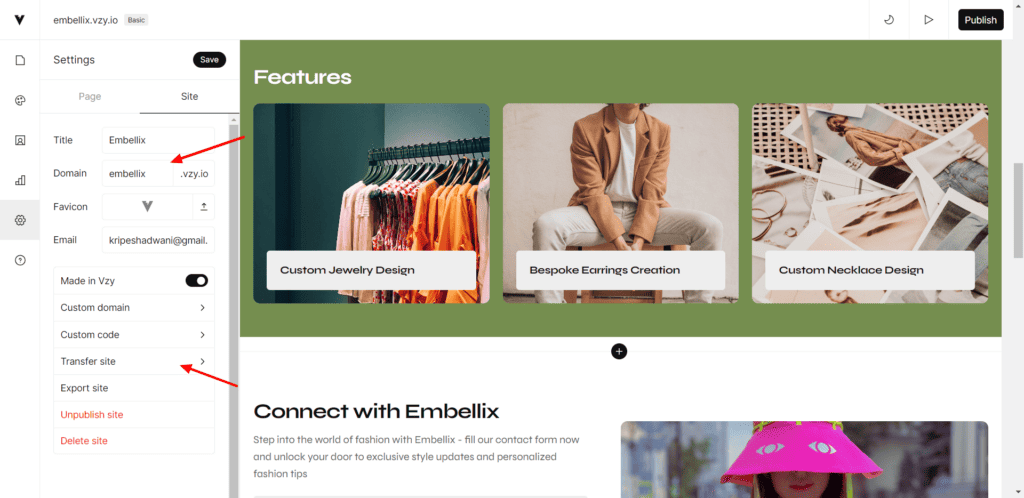Open the help question mark icon
1024x498 pixels.
pyautogui.click(x=20, y=260)
